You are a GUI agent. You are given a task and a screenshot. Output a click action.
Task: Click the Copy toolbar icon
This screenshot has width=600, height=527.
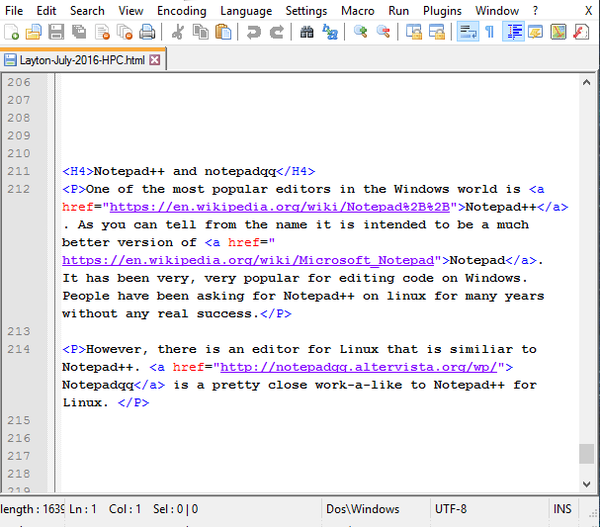pyautogui.click(x=201, y=32)
